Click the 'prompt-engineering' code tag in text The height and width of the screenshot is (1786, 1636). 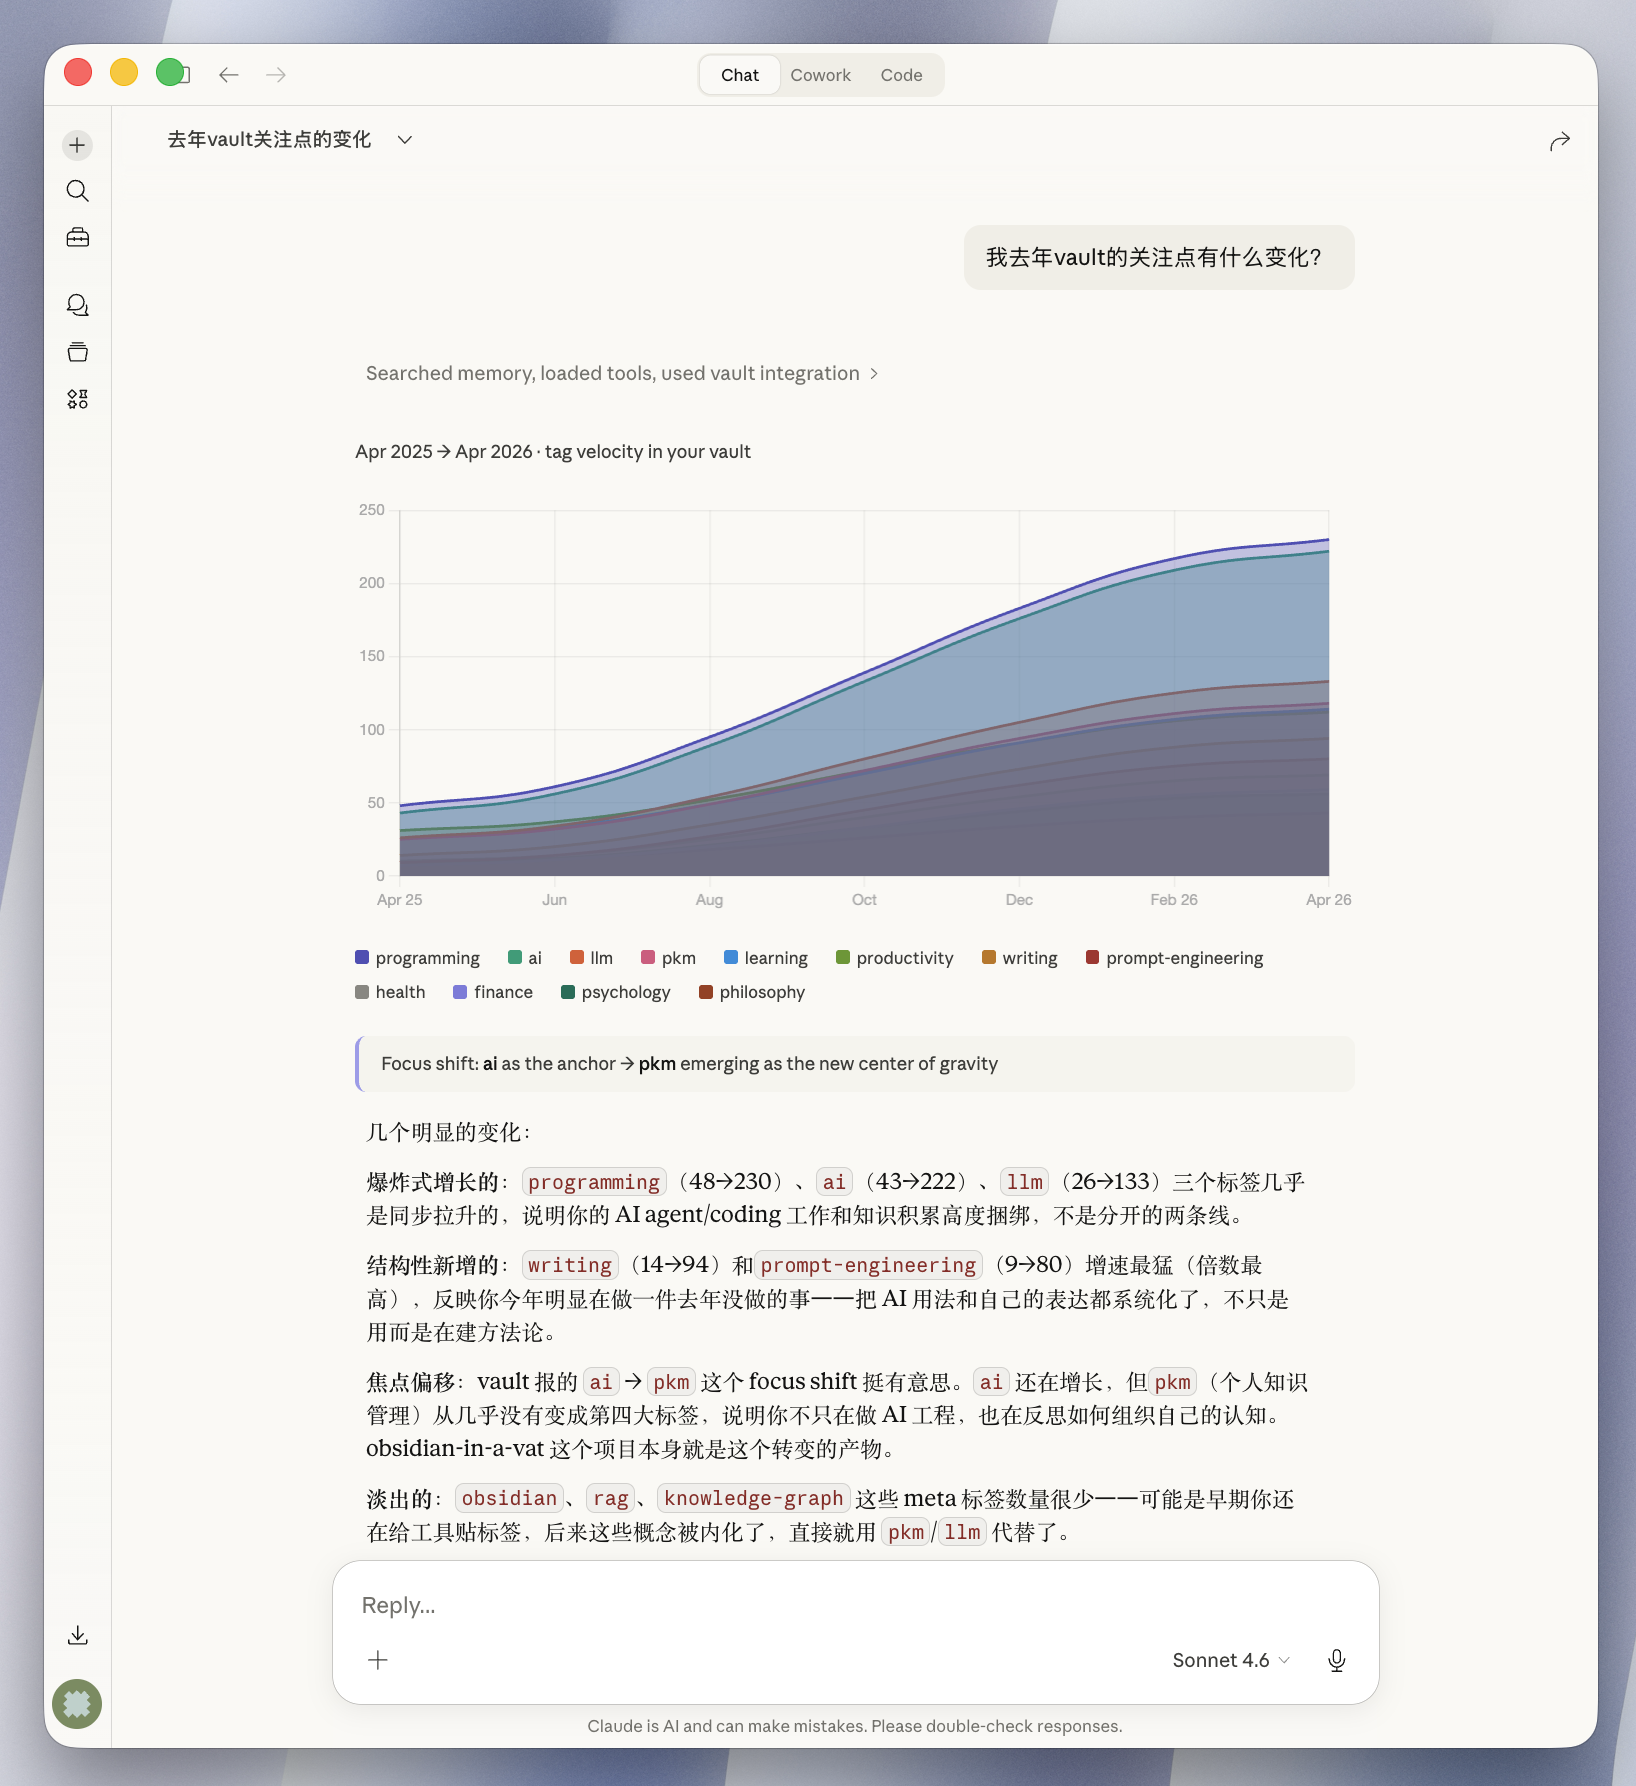pos(868,1265)
